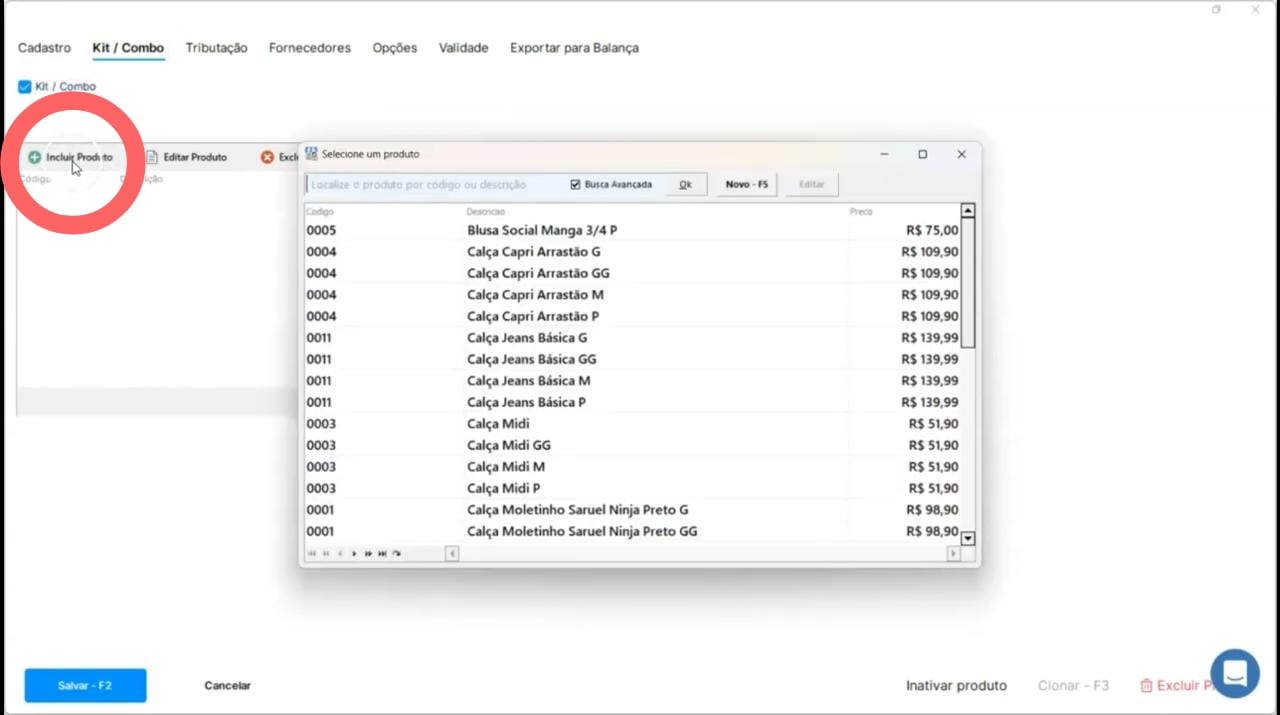Switch to the Tributação tab
1280x715 pixels.
216,47
